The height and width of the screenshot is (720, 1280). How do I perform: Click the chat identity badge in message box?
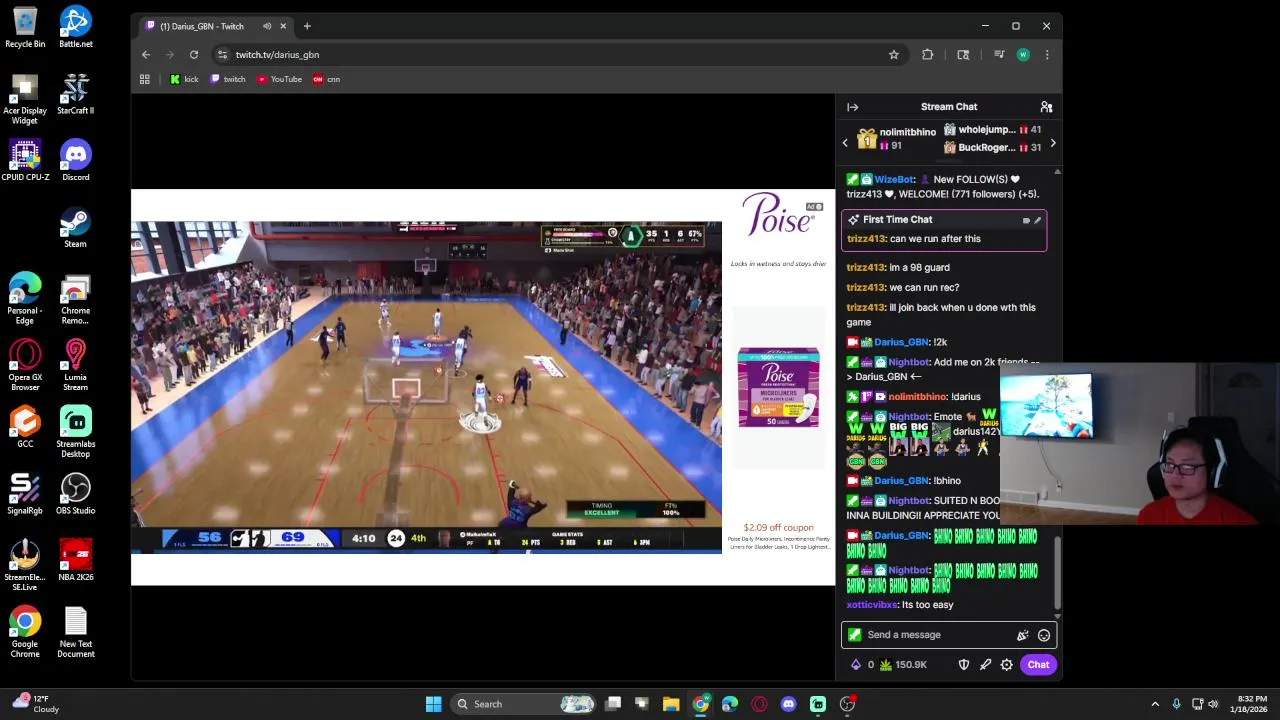(854, 635)
